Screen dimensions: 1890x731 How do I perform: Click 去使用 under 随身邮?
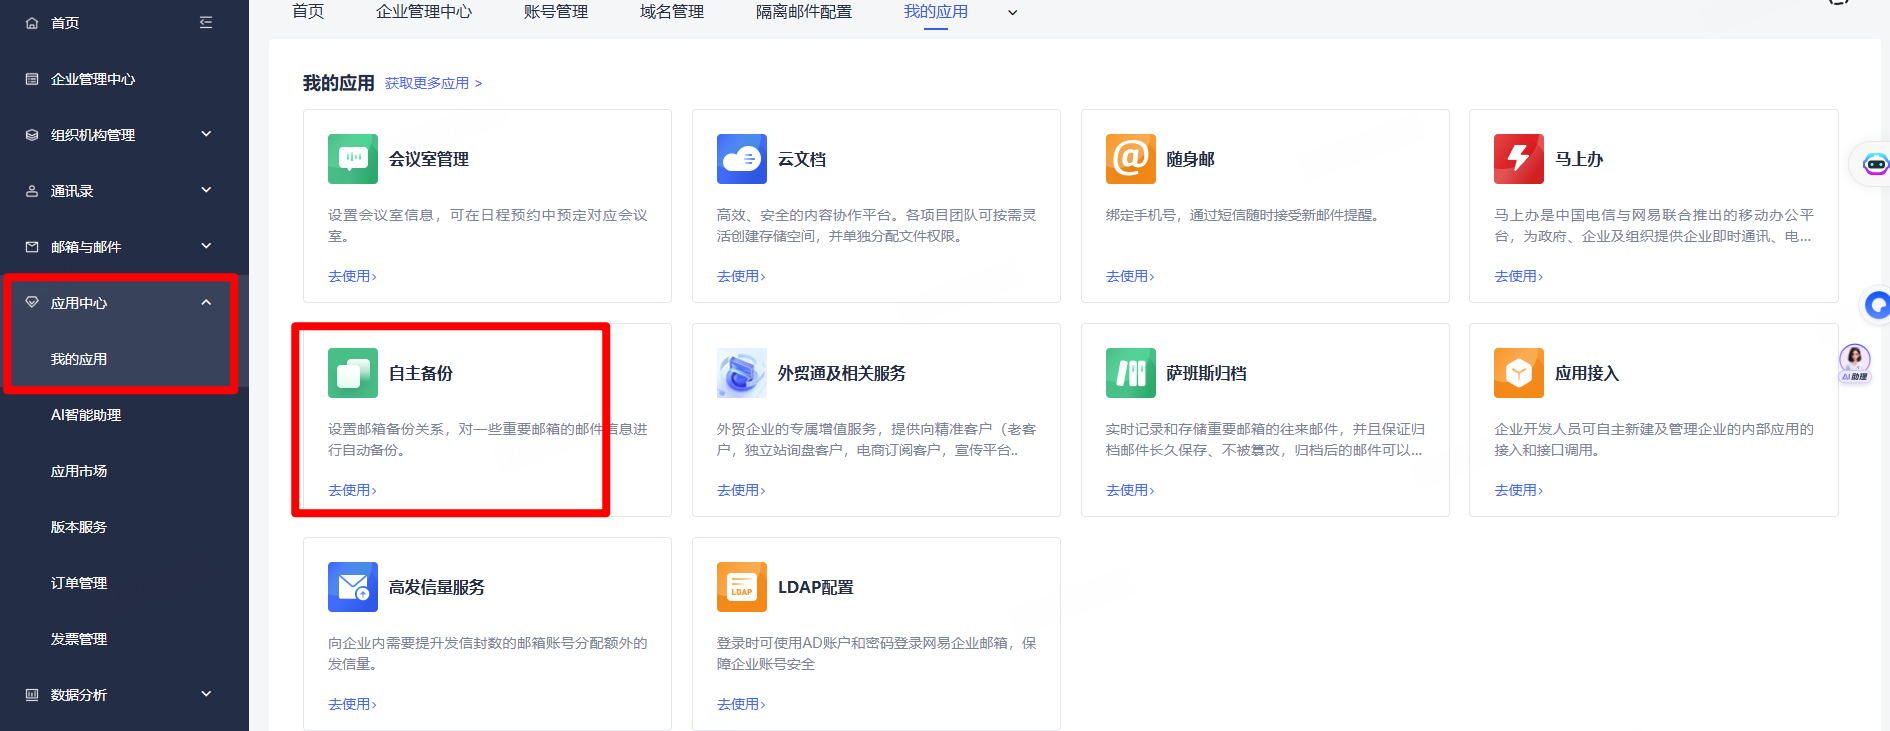(1130, 276)
